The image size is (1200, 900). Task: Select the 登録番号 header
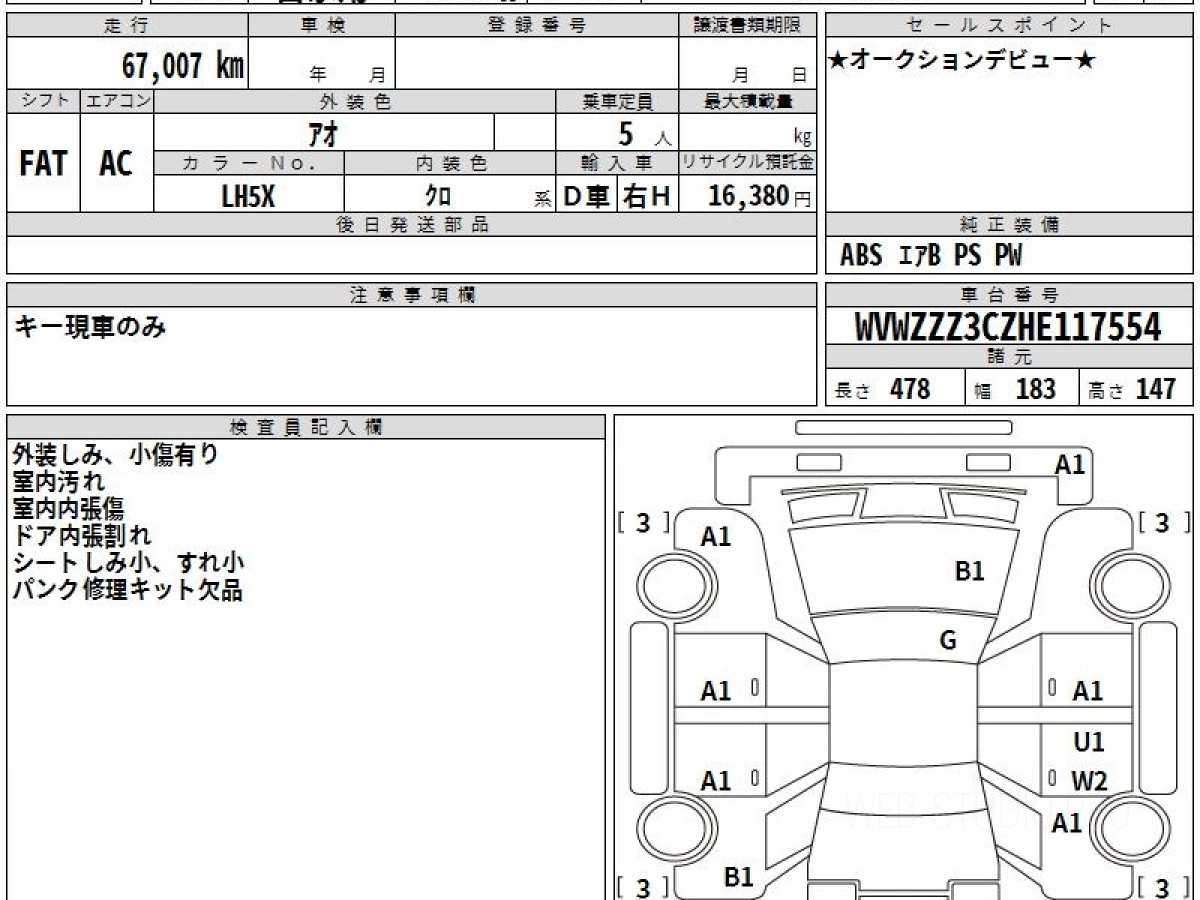537,26
